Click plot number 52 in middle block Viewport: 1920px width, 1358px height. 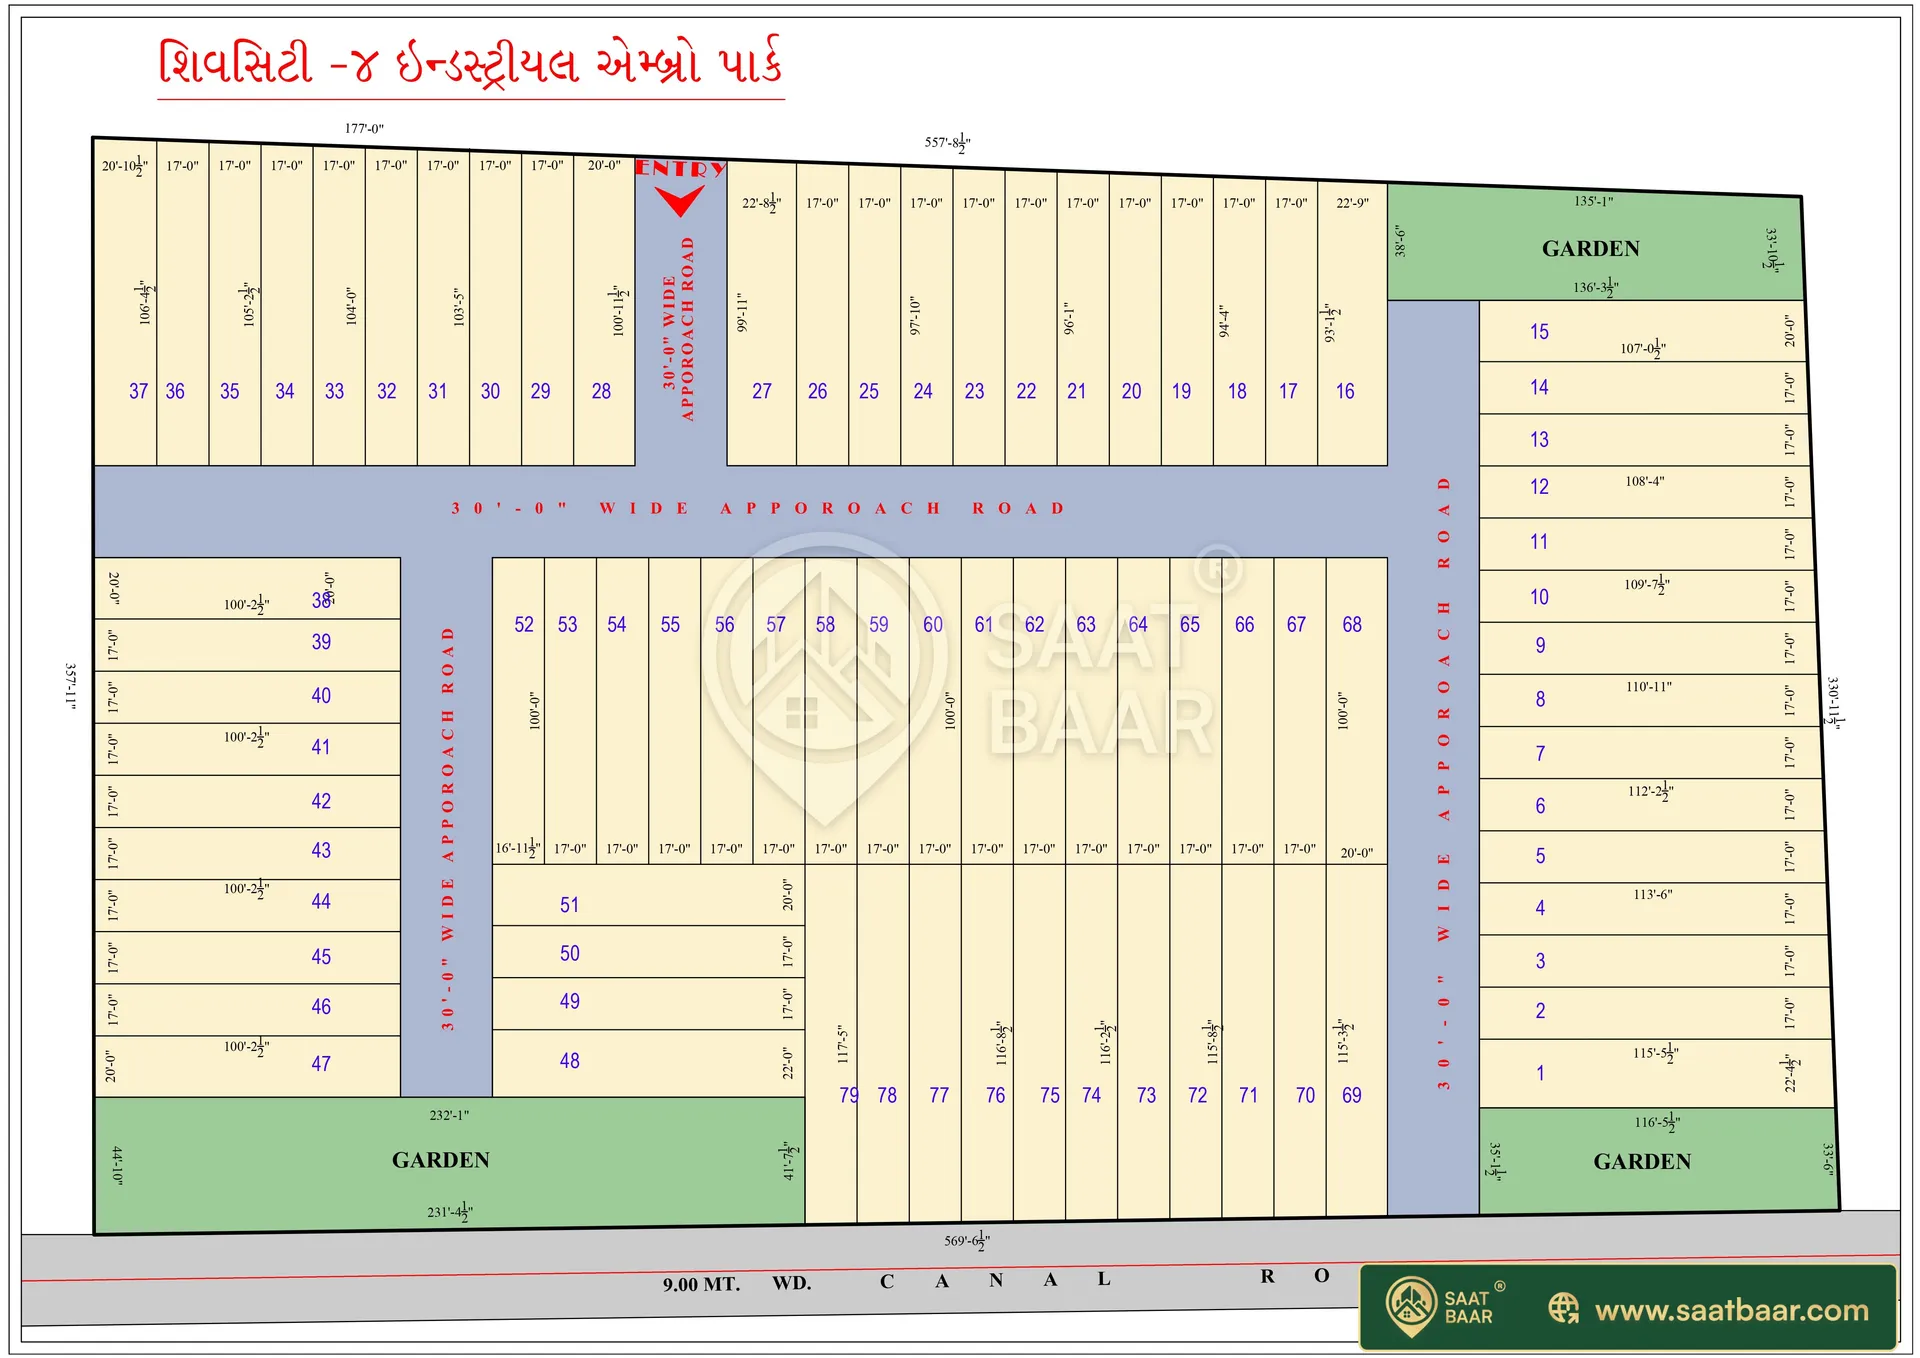(x=524, y=625)
